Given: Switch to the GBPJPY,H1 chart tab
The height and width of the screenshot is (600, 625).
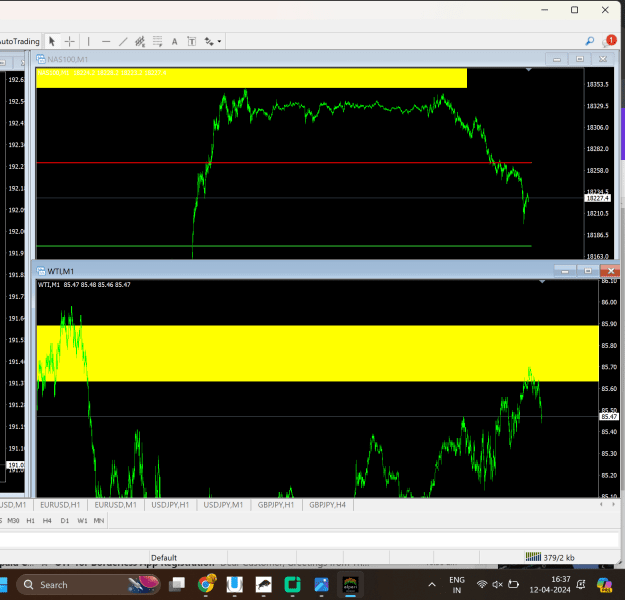Looking at the screenshot, I should click(x=276, y=505).
